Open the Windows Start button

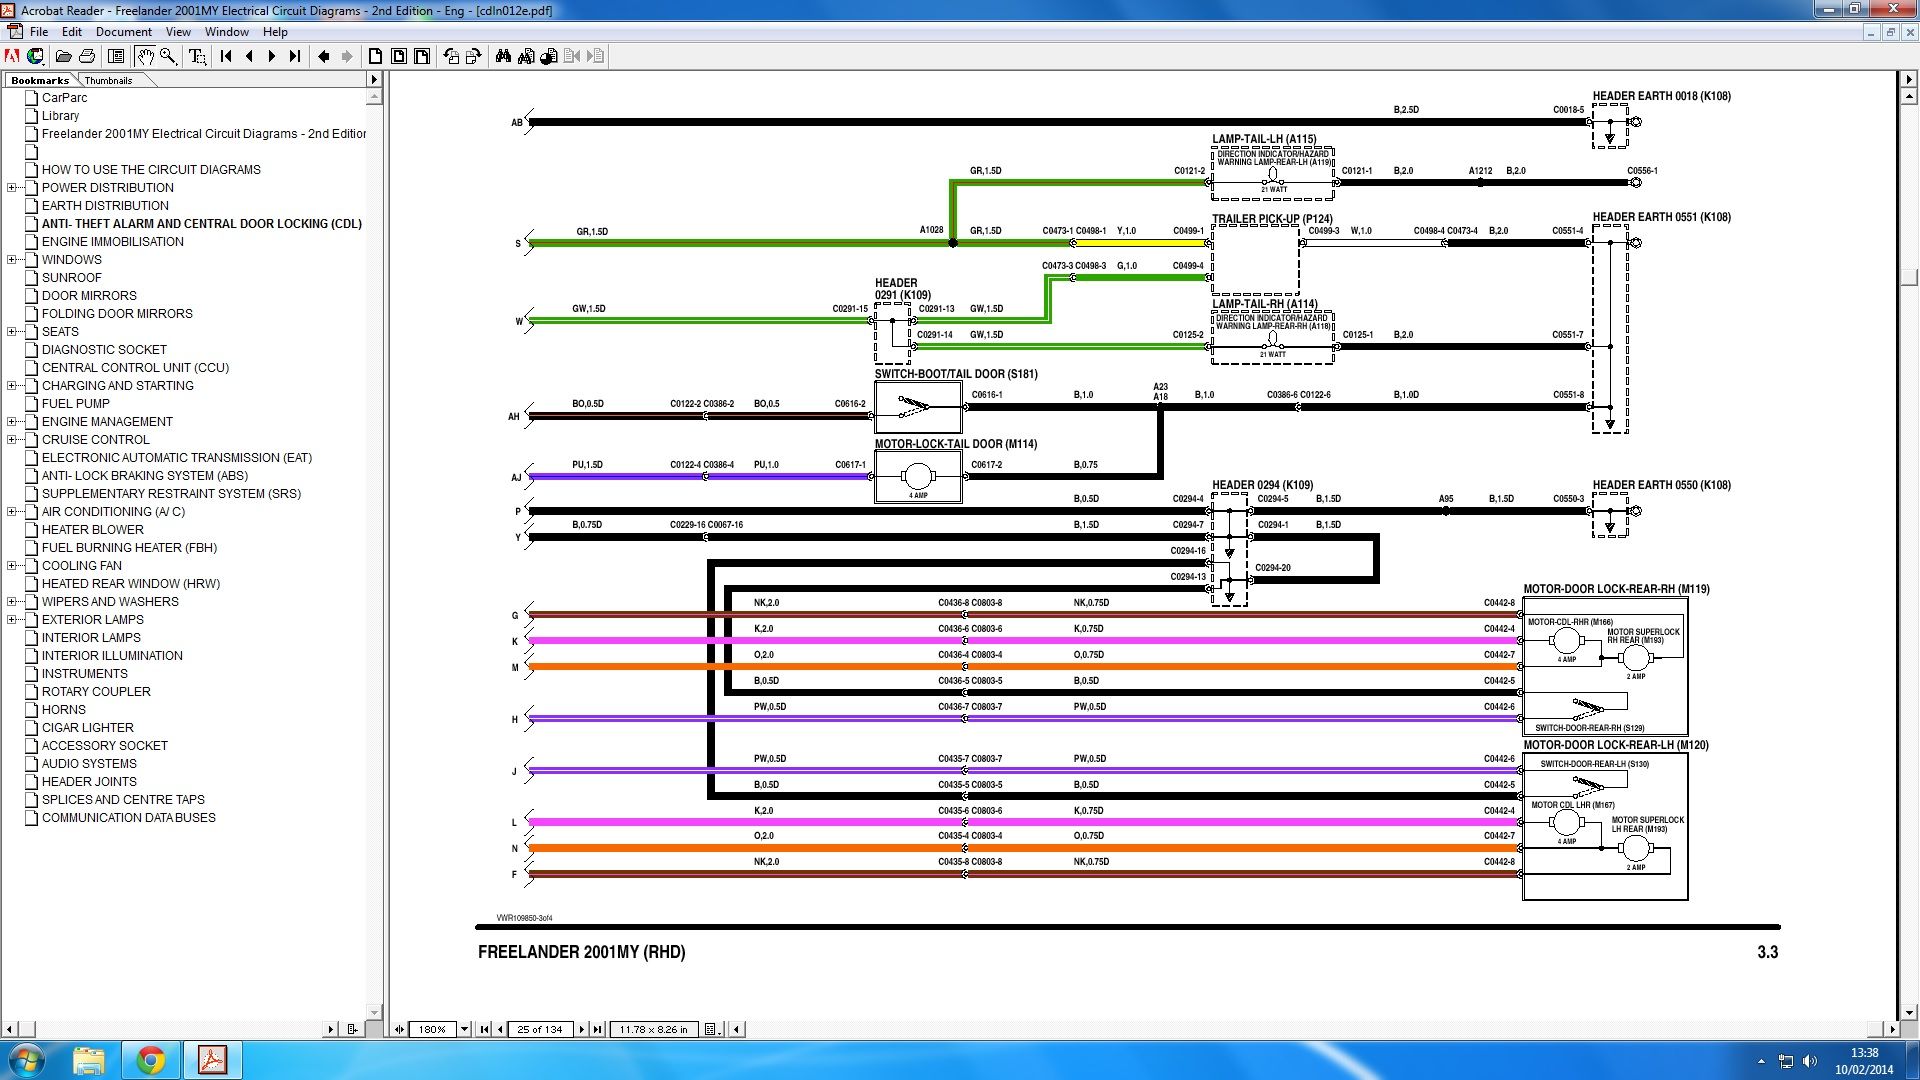[x=27, y=1060]
